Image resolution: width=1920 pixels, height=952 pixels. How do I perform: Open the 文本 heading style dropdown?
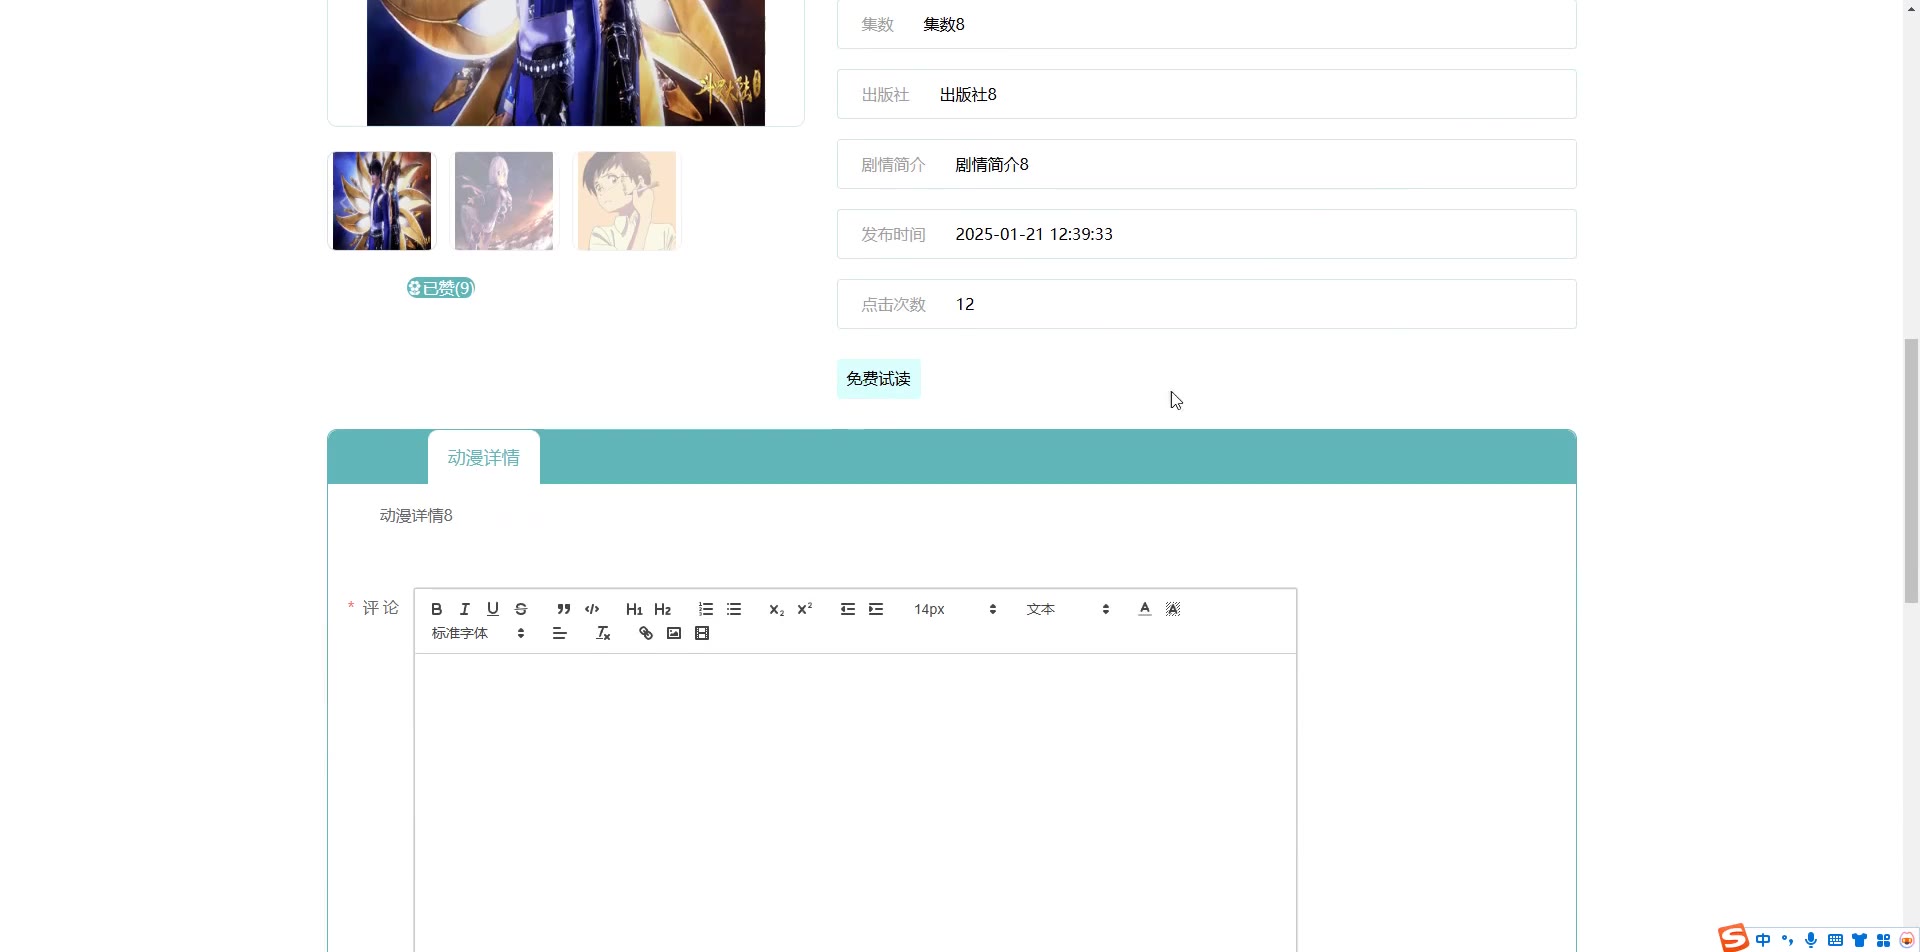point(1067,609)
